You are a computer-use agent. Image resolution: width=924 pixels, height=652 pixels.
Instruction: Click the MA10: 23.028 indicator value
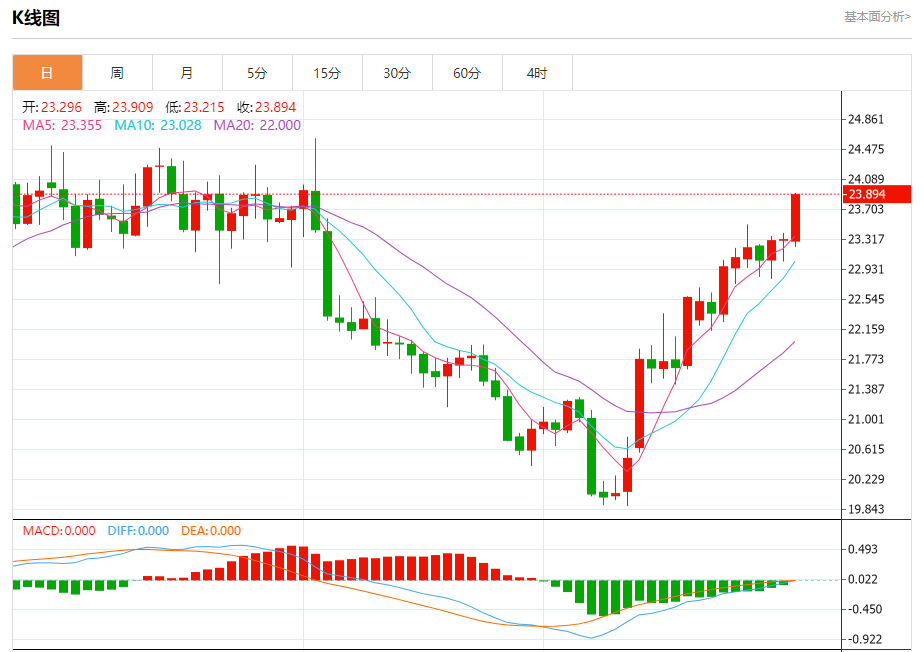158,125
